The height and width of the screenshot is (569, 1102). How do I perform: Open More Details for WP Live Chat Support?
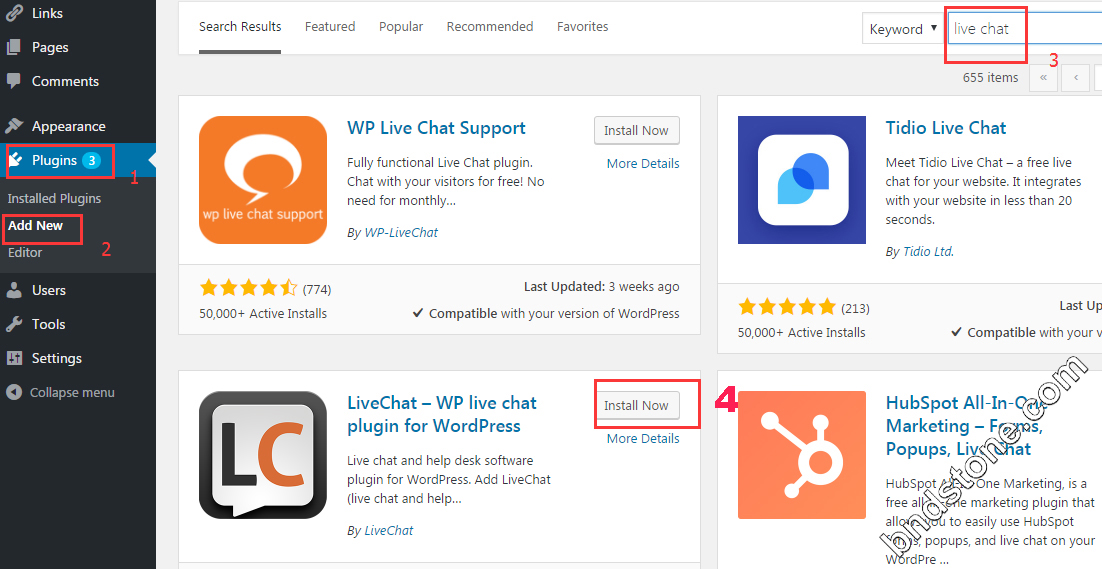(643, 163)
